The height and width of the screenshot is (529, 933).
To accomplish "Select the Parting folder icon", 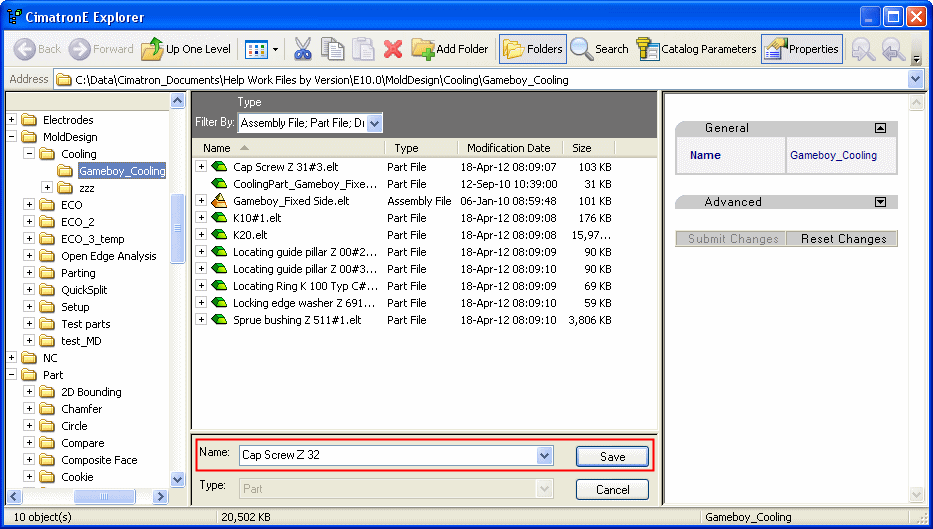I will [x=47, y=273].
